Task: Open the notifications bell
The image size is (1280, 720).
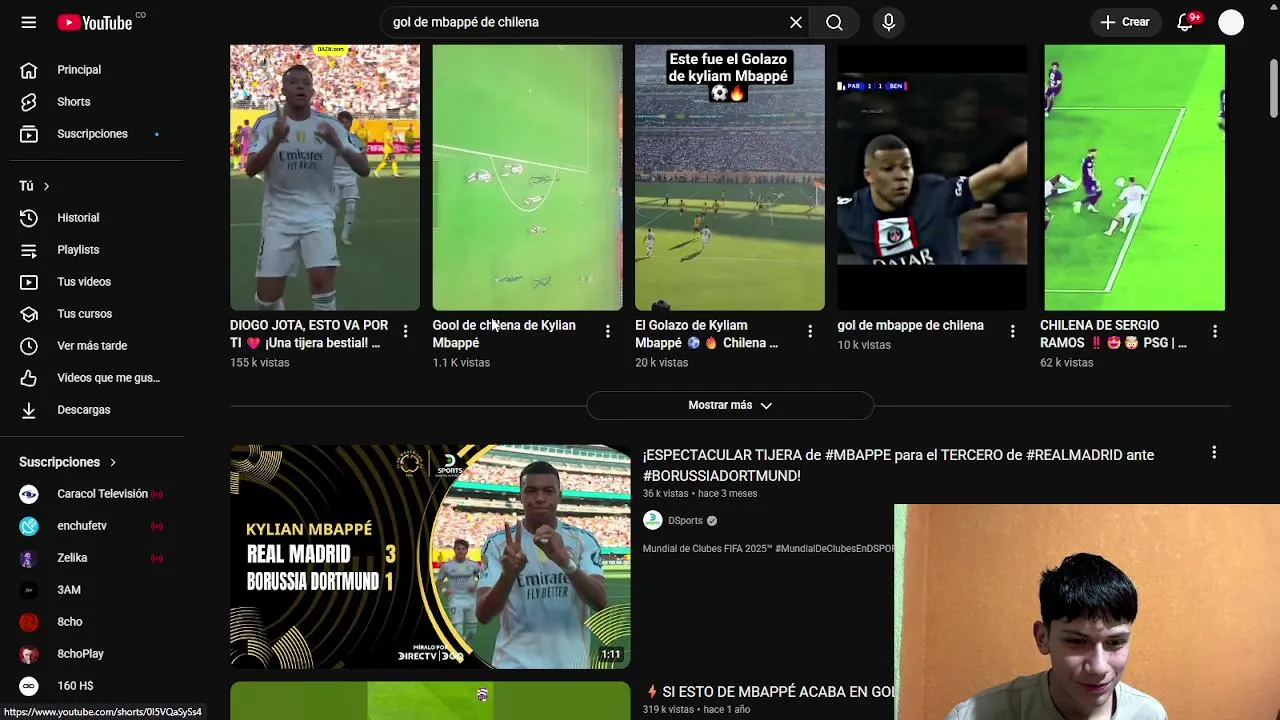Action: tap(1185, 22)
